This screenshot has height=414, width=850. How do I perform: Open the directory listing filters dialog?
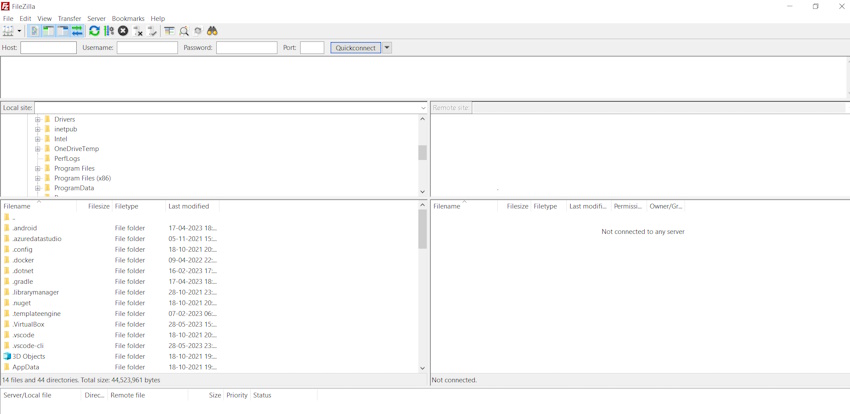170,31
